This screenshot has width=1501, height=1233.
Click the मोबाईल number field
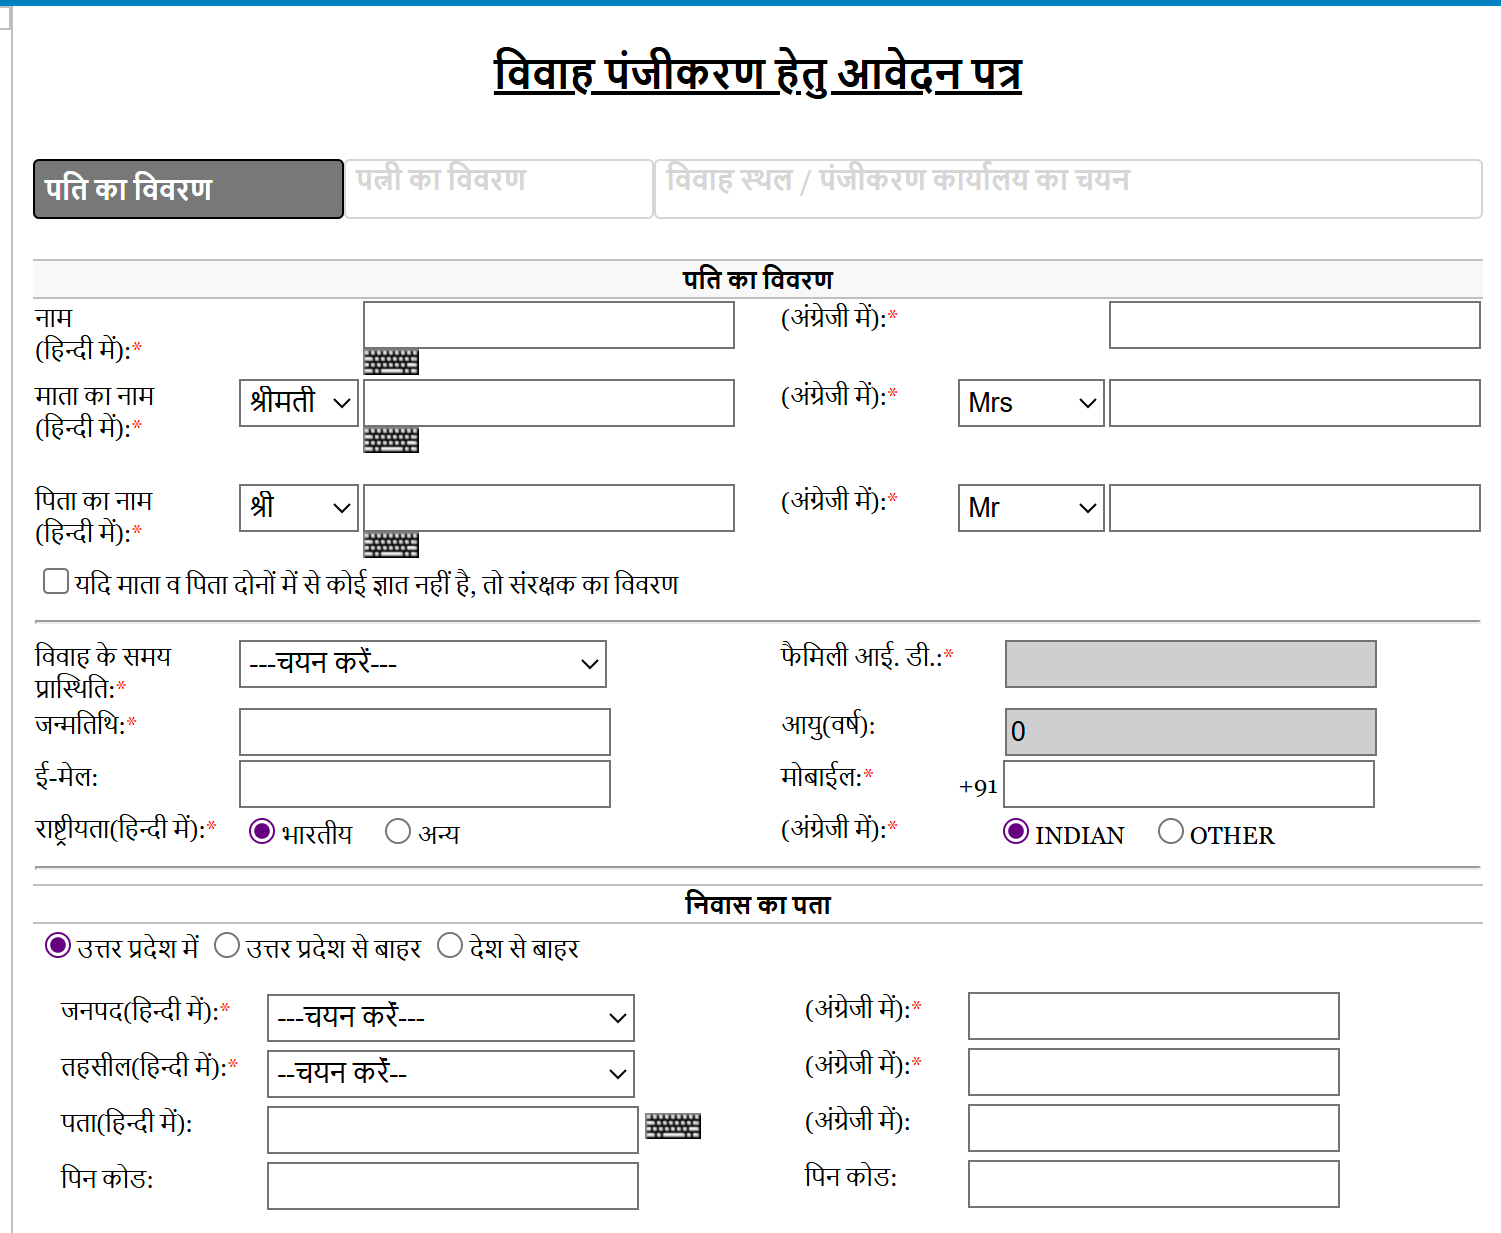tap(1188, 784)
